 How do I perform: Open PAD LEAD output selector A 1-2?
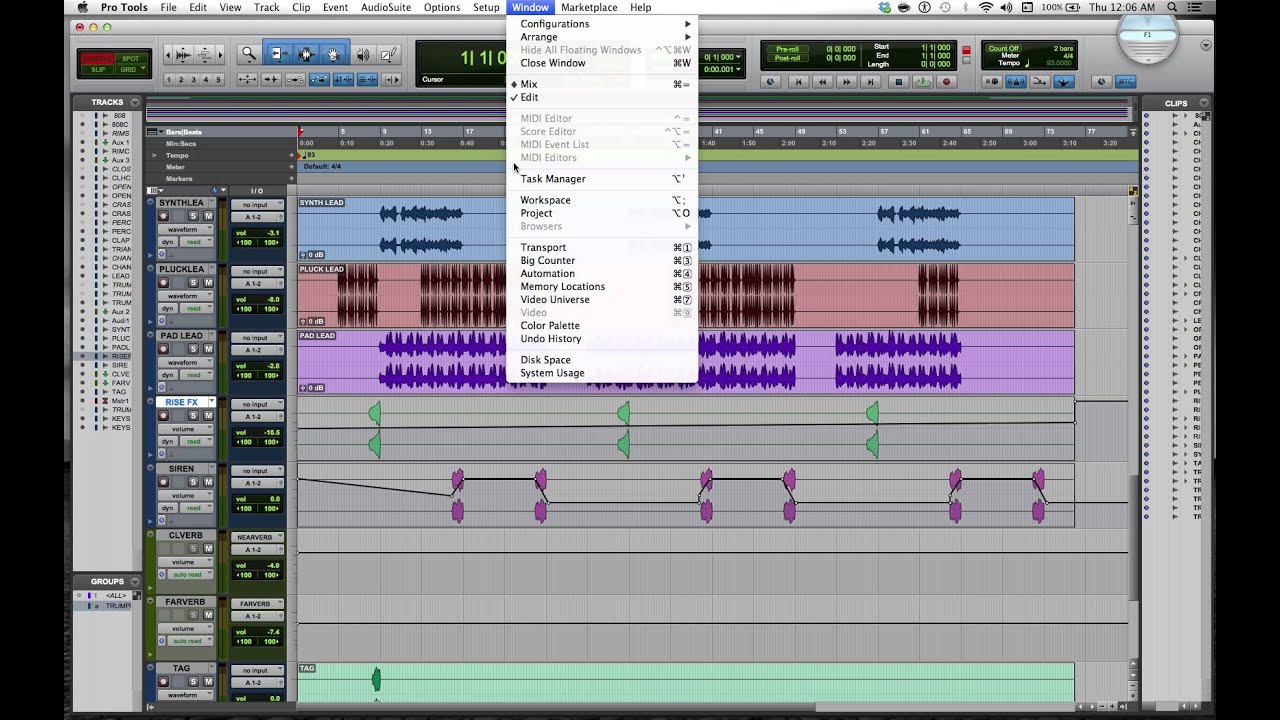coord(256,350)
